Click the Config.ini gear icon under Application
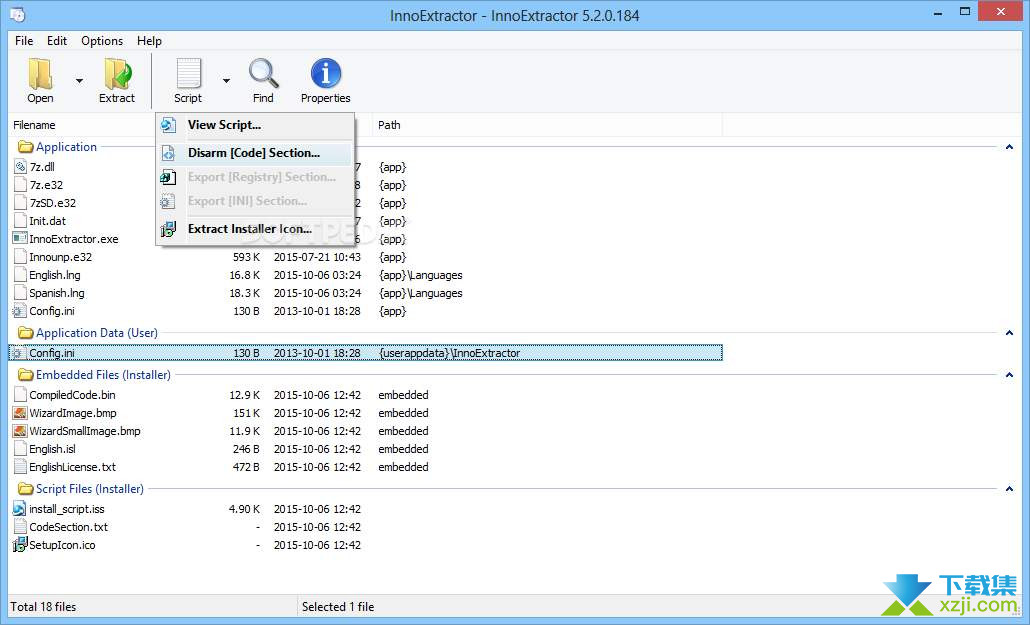Viewport: 1030px width, 625px height. [20, 312]
